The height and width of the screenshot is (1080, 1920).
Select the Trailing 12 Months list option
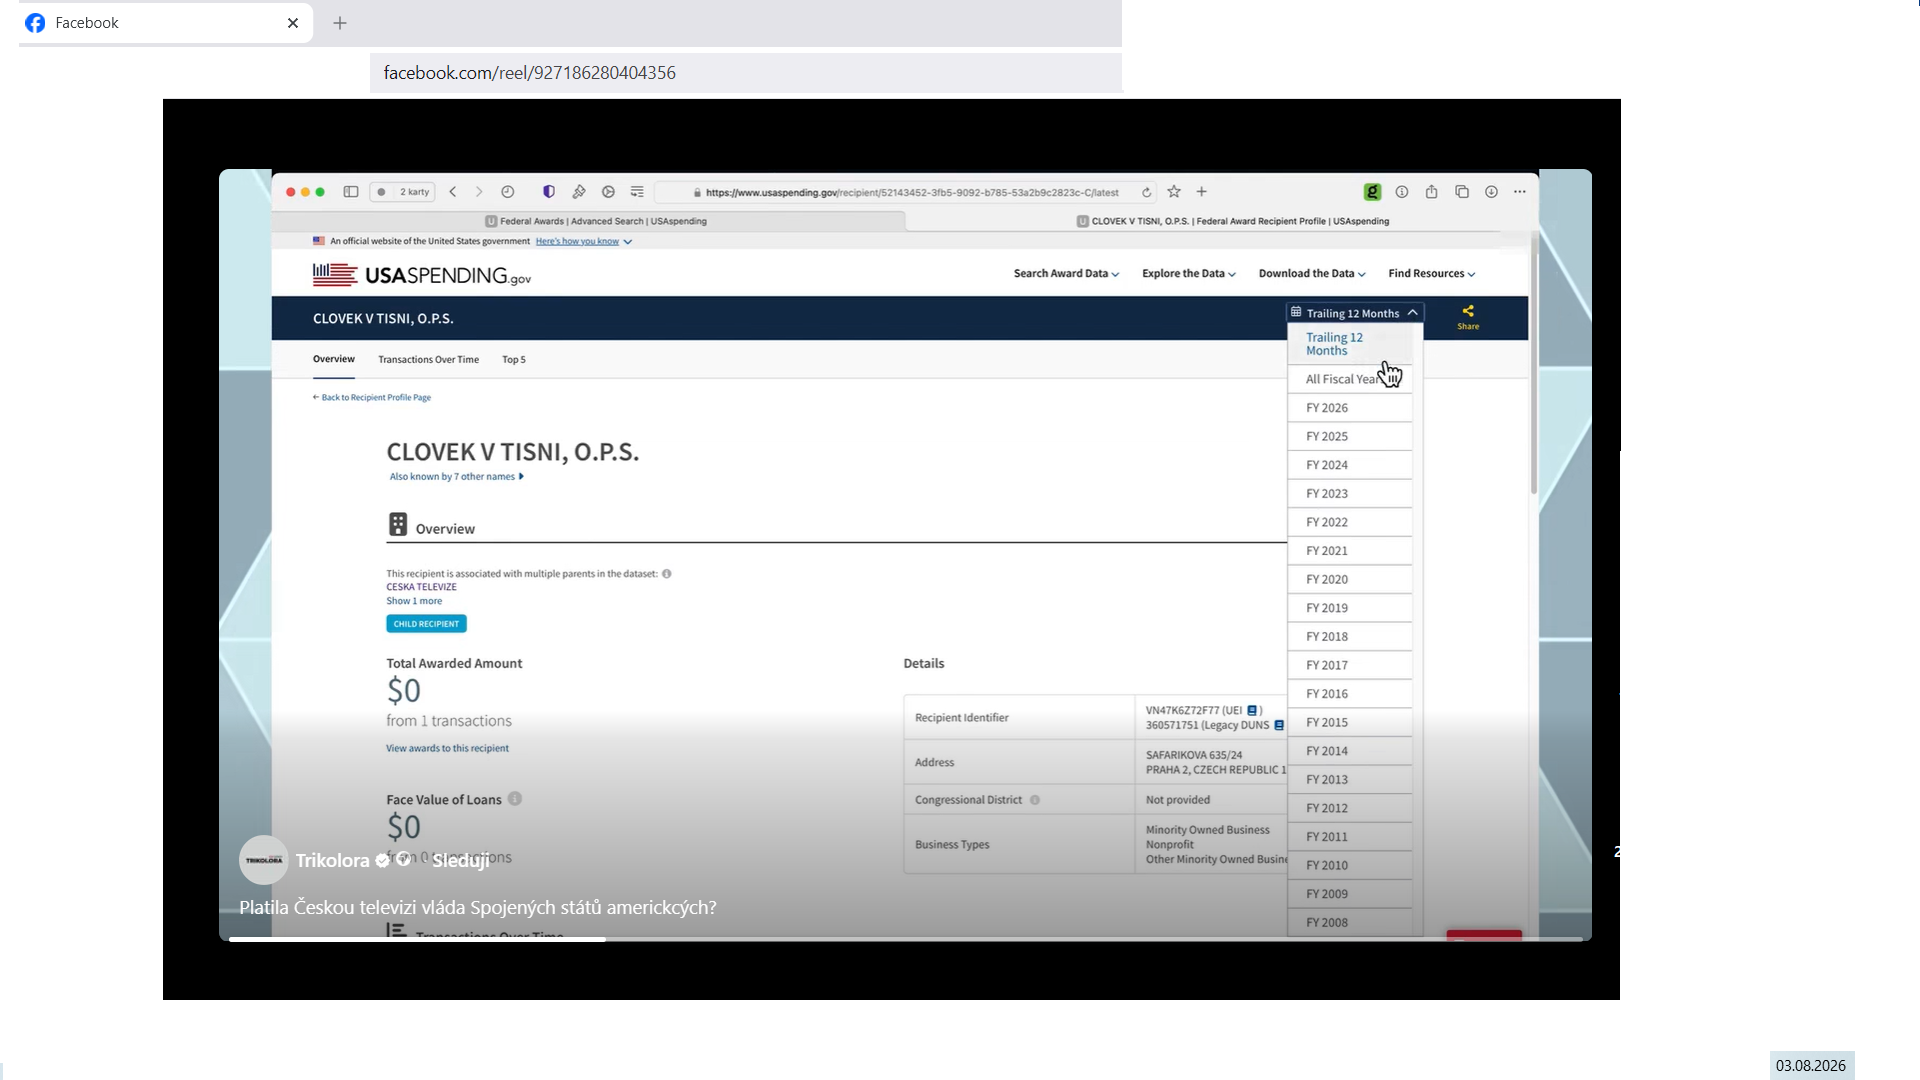[1350, 344]
